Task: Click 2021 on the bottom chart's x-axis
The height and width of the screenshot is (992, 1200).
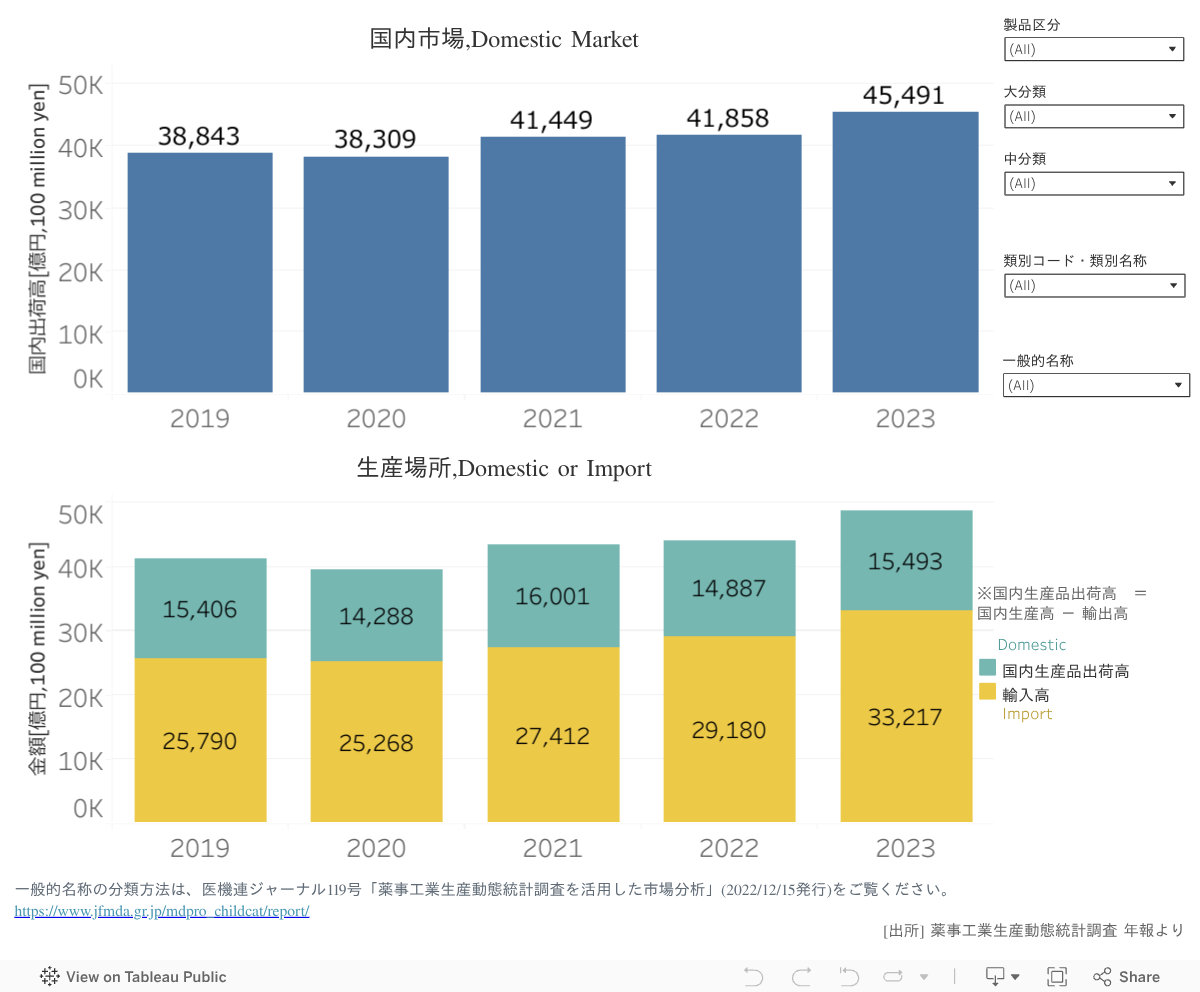Action: coord(553,848)
